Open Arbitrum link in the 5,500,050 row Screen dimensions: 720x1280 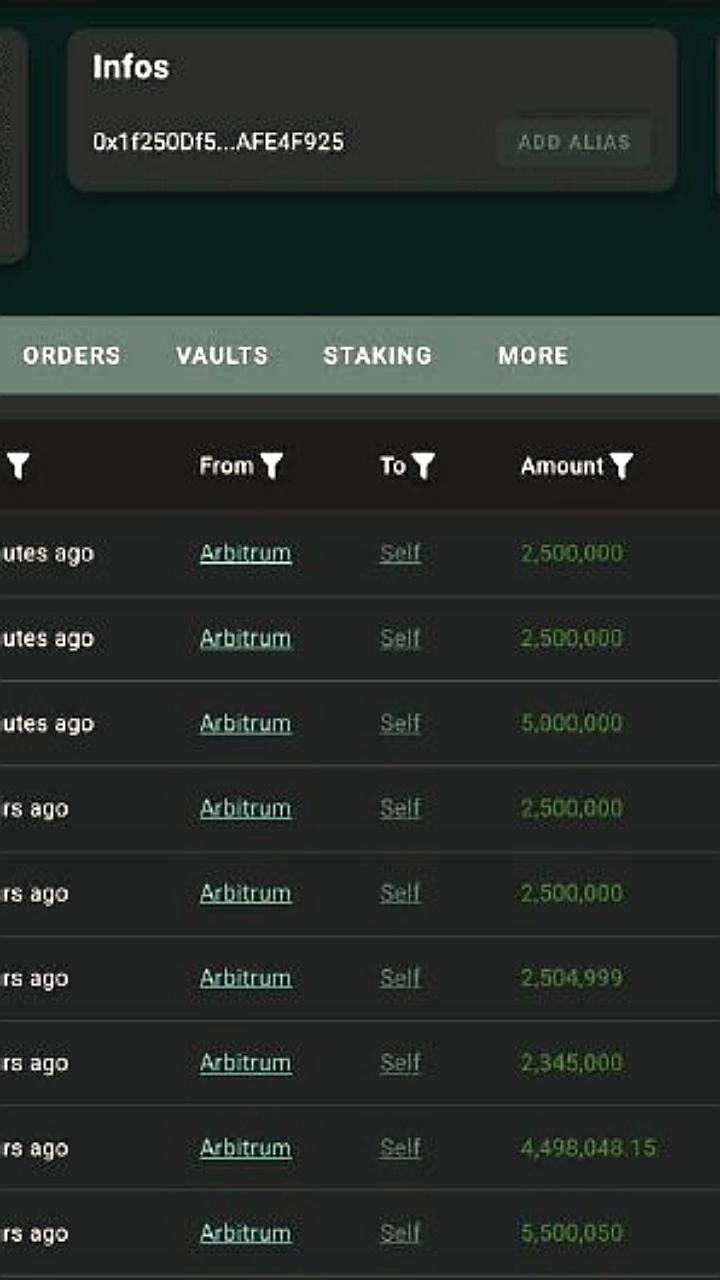(x=246, y=1233)
